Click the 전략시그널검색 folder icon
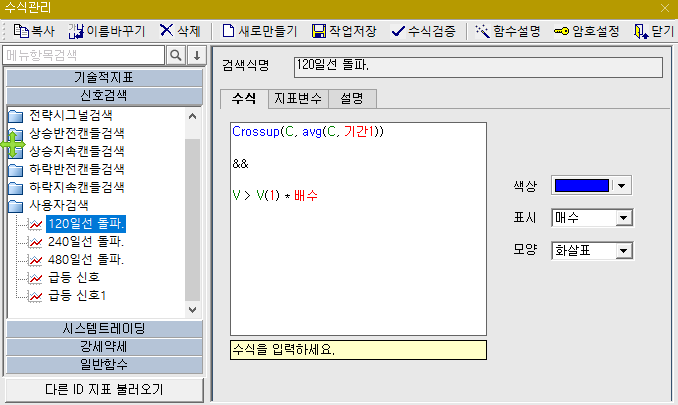Image resolution: width=678 pixels, height=405 pixels. point(16,116)
